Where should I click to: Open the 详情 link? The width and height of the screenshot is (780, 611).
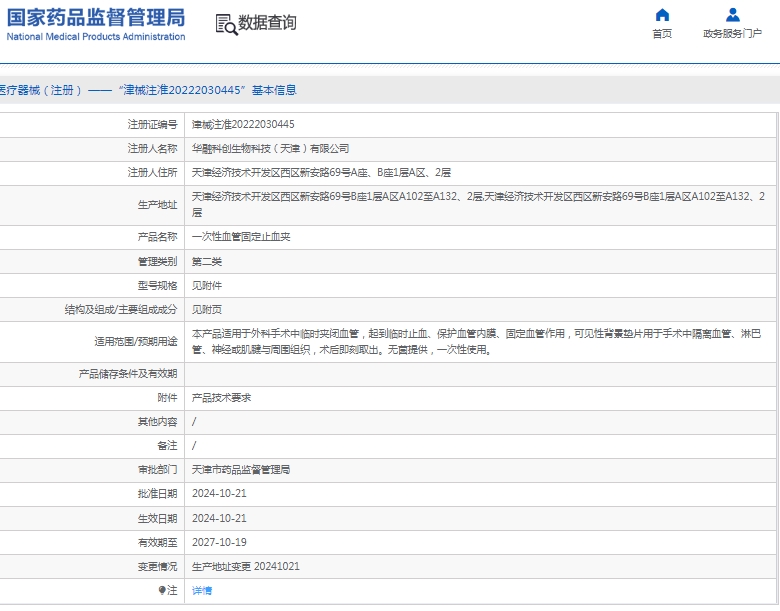coord(202,591)
